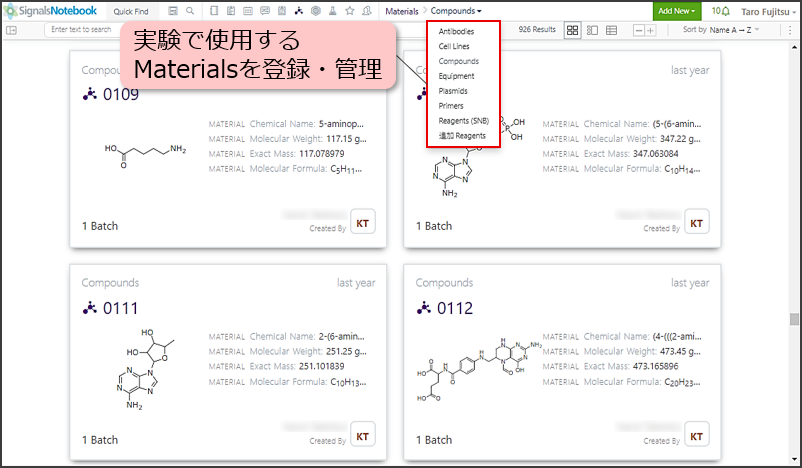Screen dimensions: 802x468
Task: Toggle the left sidebar panel icon
Action: pos(11,30)
